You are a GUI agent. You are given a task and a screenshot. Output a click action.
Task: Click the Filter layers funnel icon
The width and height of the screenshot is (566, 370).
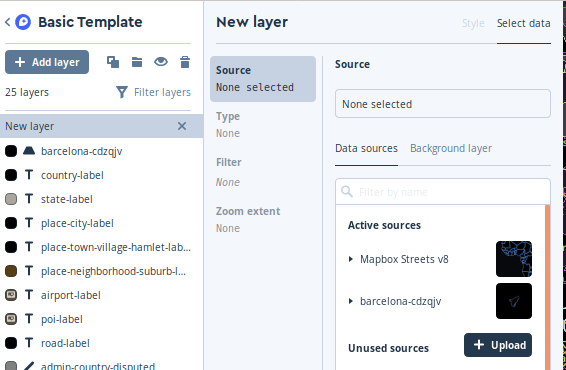[122, 92]
